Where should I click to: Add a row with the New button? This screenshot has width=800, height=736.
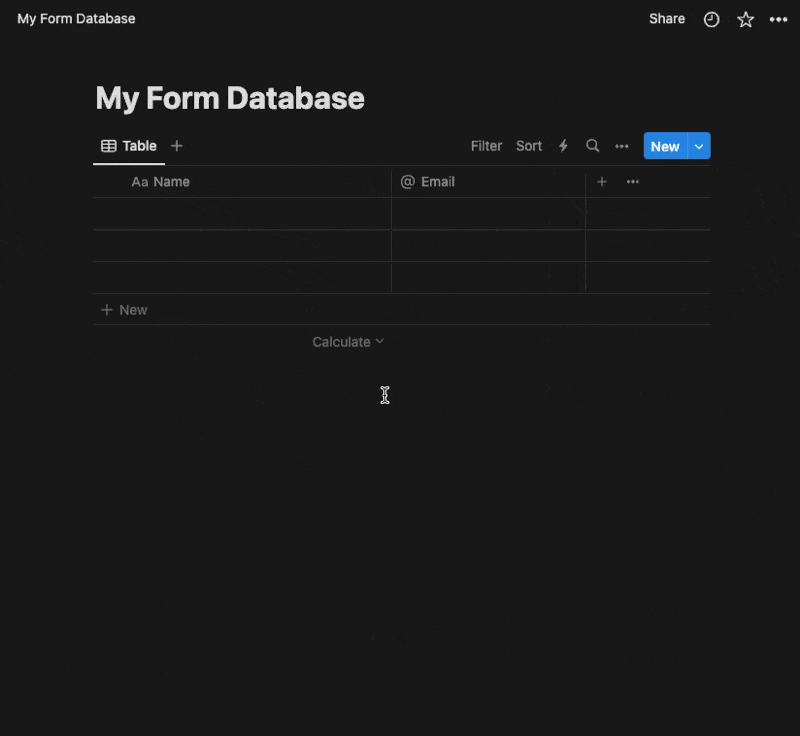[123, 310]
